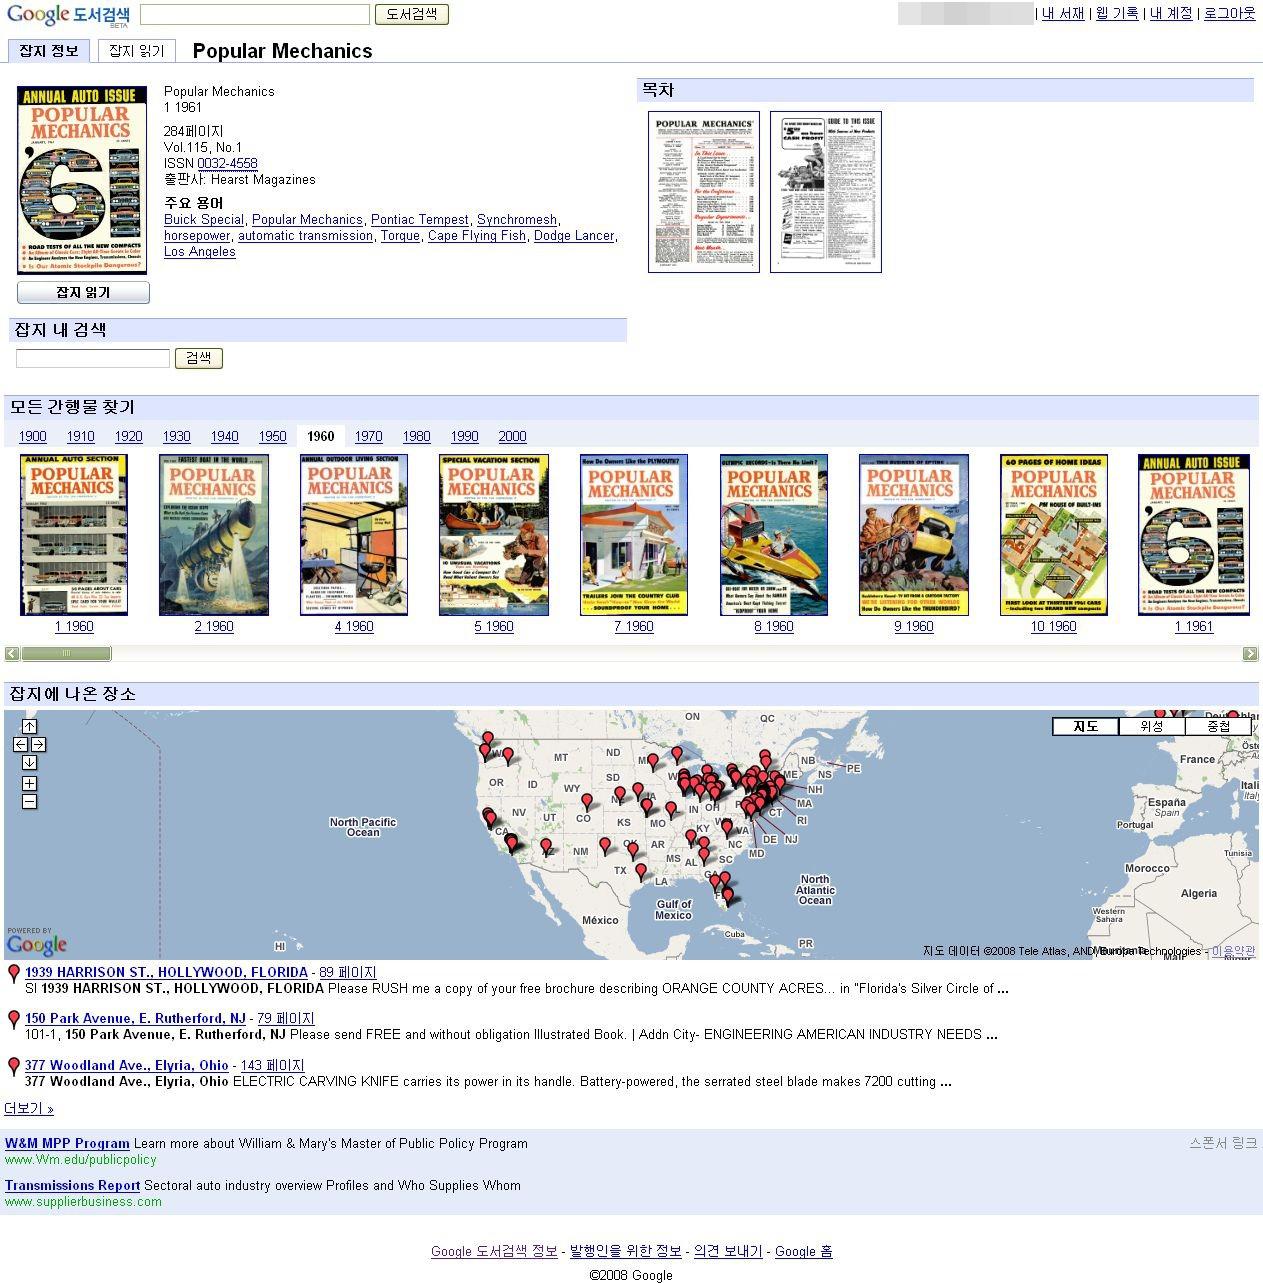Click the 도서검색 search button
Viewport: 1263px width, 1283px height.
[x=412, y=14]
